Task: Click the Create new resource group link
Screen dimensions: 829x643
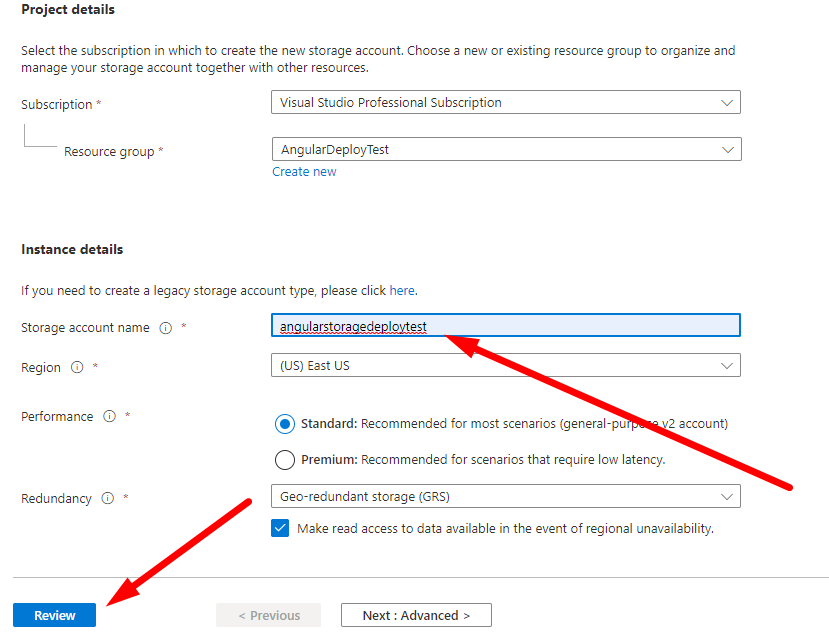Action: point(304,172)
